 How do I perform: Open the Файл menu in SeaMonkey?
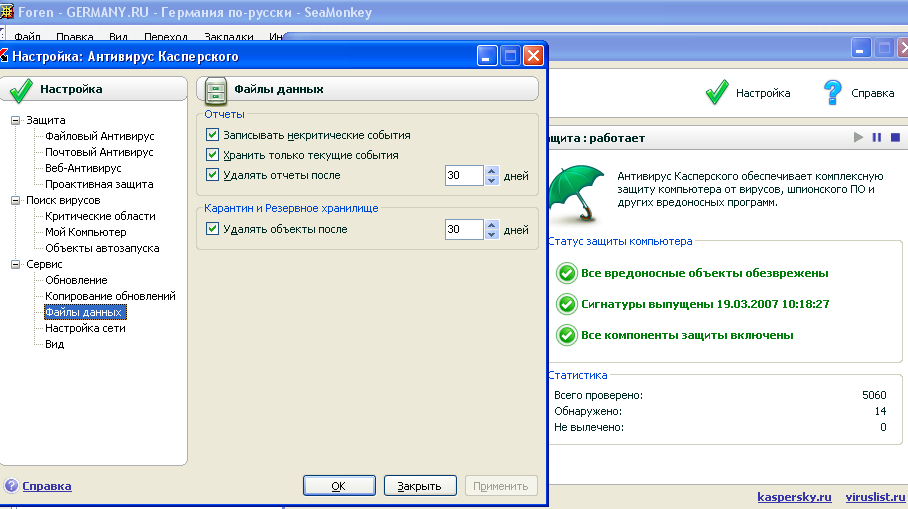[x=27, y=36]
